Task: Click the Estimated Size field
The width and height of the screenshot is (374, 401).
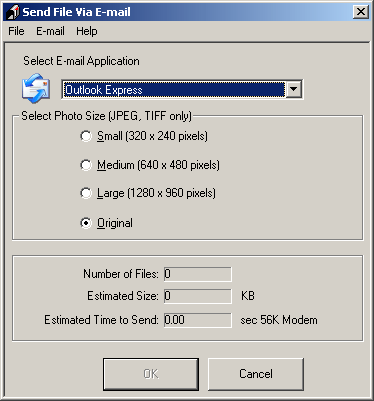Action: pos(198,296)
